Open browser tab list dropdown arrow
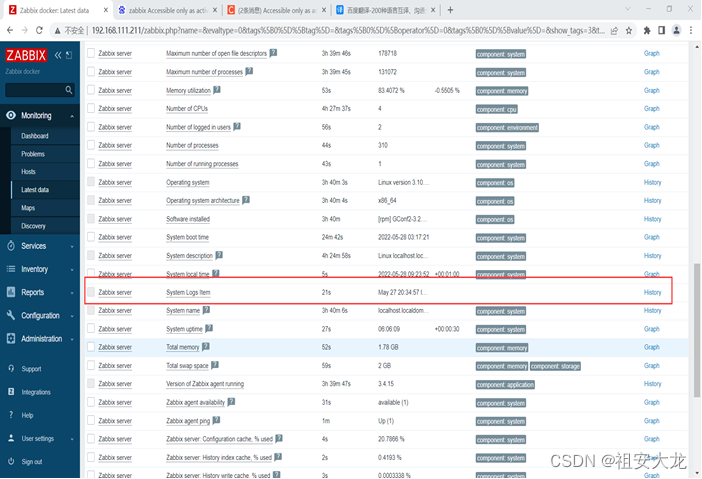Screen dimensions: 702x479 point(627,9)
